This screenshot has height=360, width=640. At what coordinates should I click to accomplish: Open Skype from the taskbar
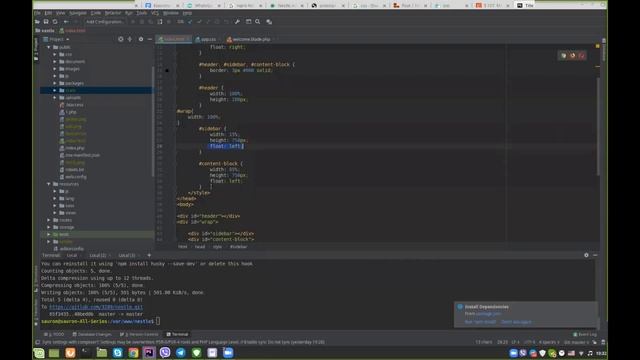[x=118, y=353]
